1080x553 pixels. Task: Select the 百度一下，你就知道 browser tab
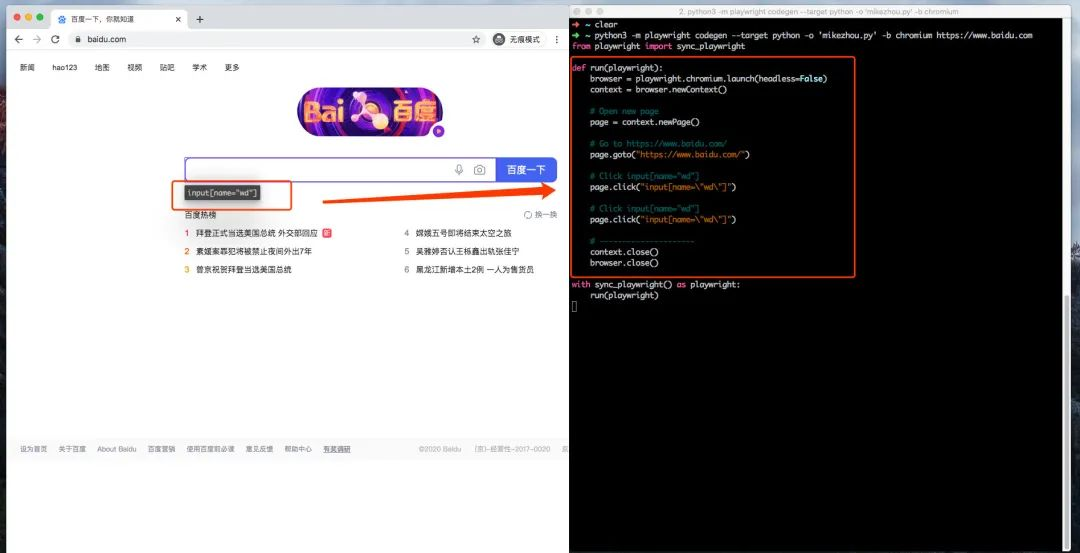(x=119, y=19)
